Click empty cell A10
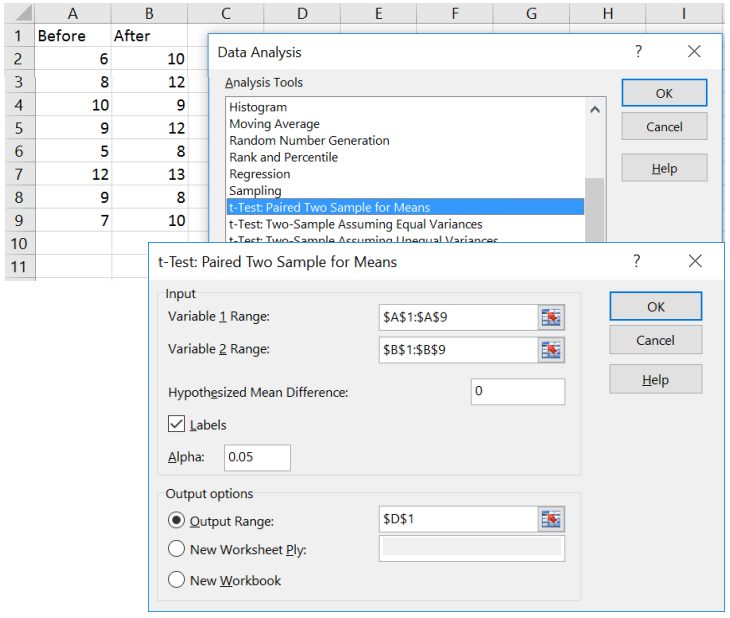Screen dimensions: 730x618 pyautogui.click(x=73, y=243)
